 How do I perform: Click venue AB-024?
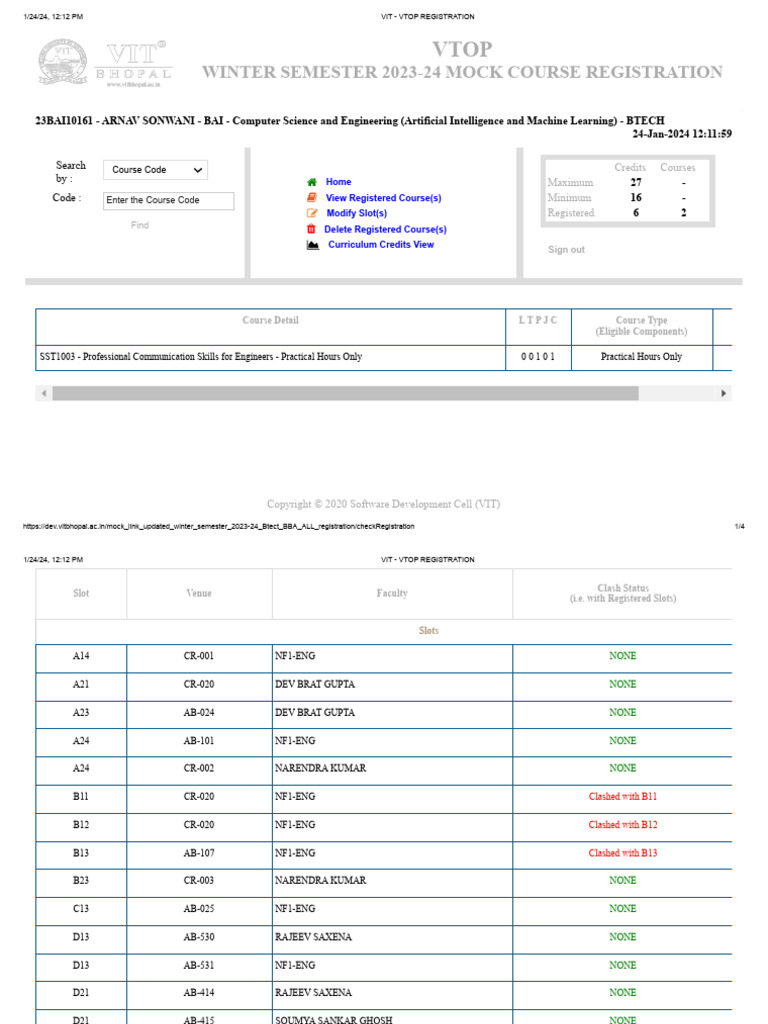[199, 712]
